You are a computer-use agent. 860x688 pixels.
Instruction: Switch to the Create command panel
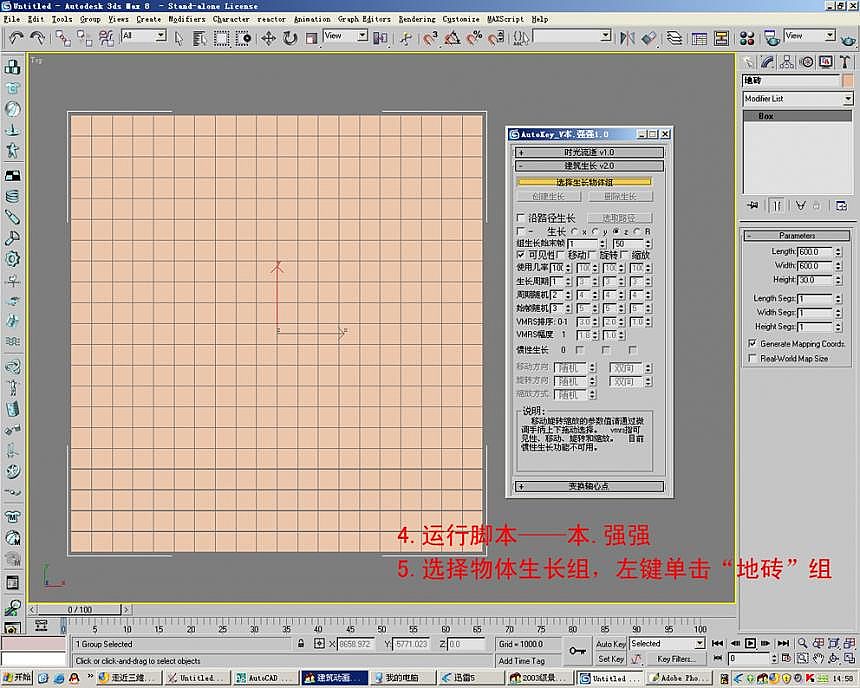tap(748, 61)
